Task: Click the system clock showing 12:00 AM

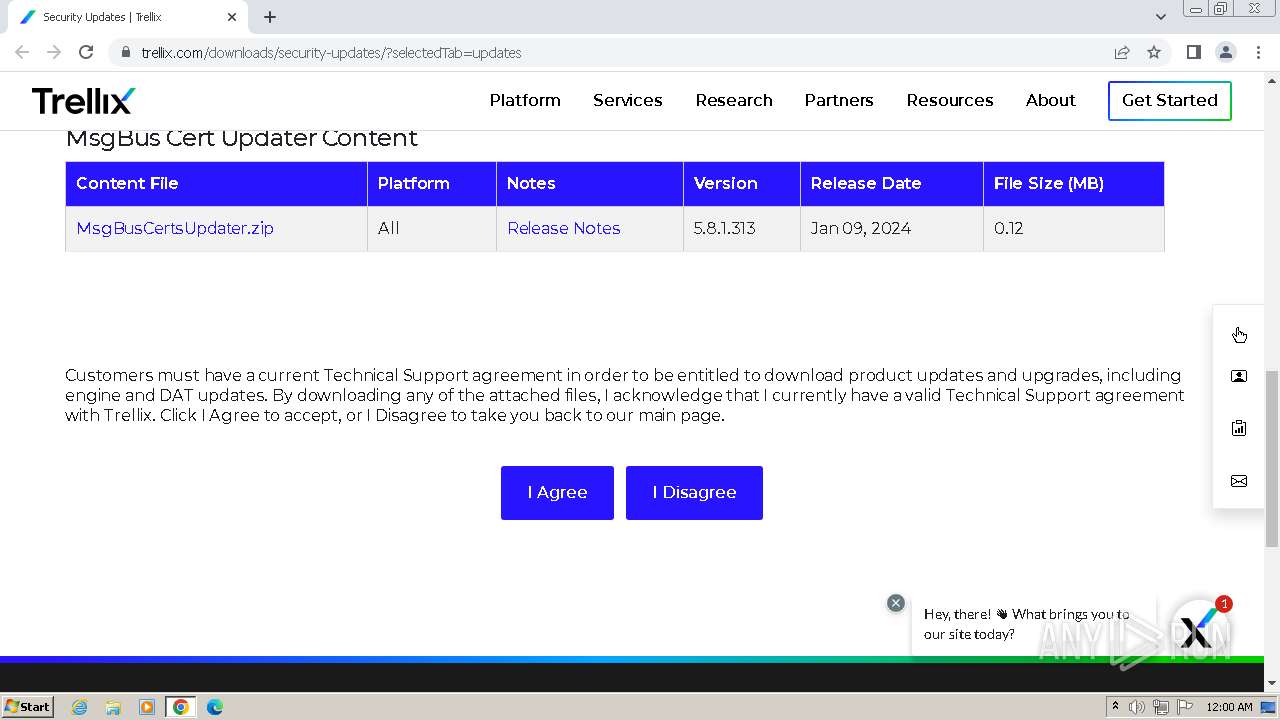Action: pyautogui.click(x=1229, y=707)
